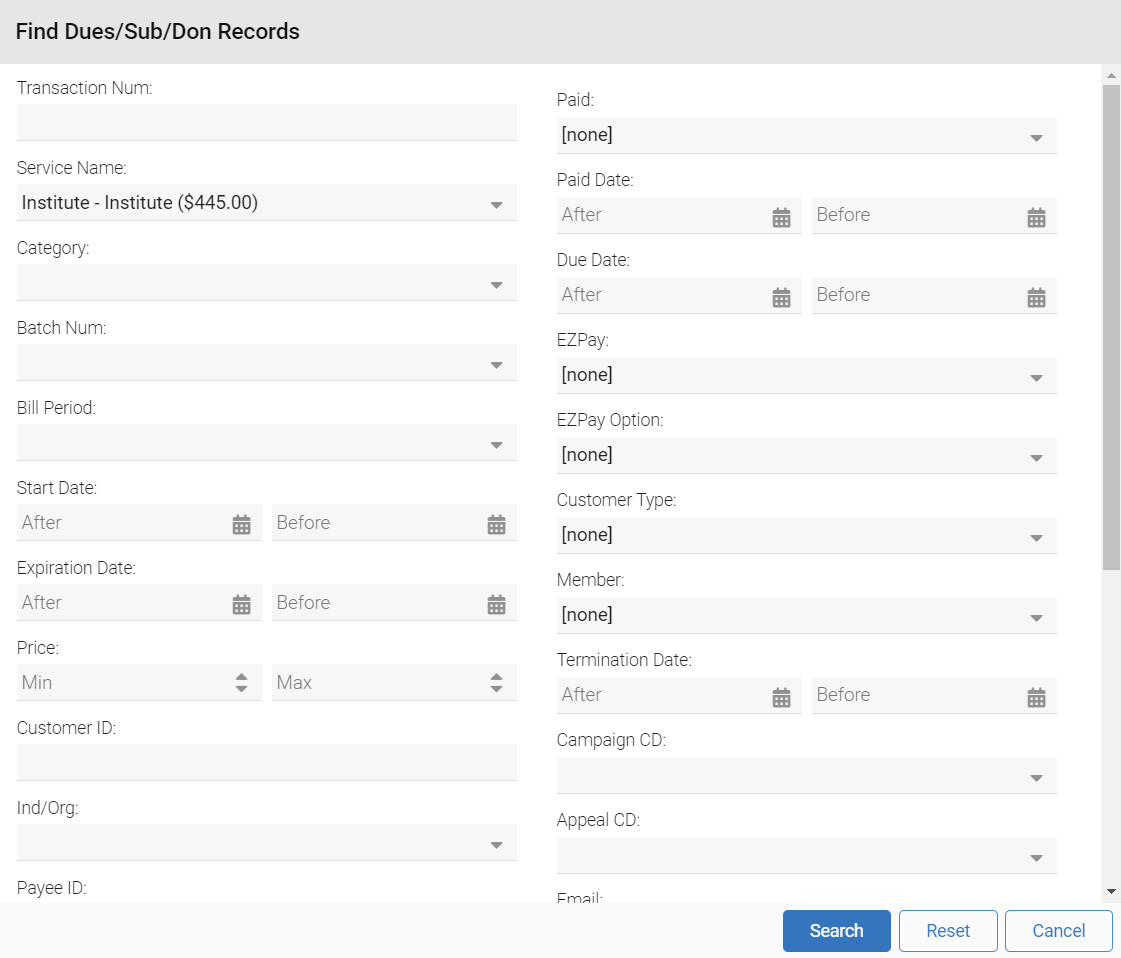
Task: Open calendar for Due Date Before field
Action: [1037, 297]
